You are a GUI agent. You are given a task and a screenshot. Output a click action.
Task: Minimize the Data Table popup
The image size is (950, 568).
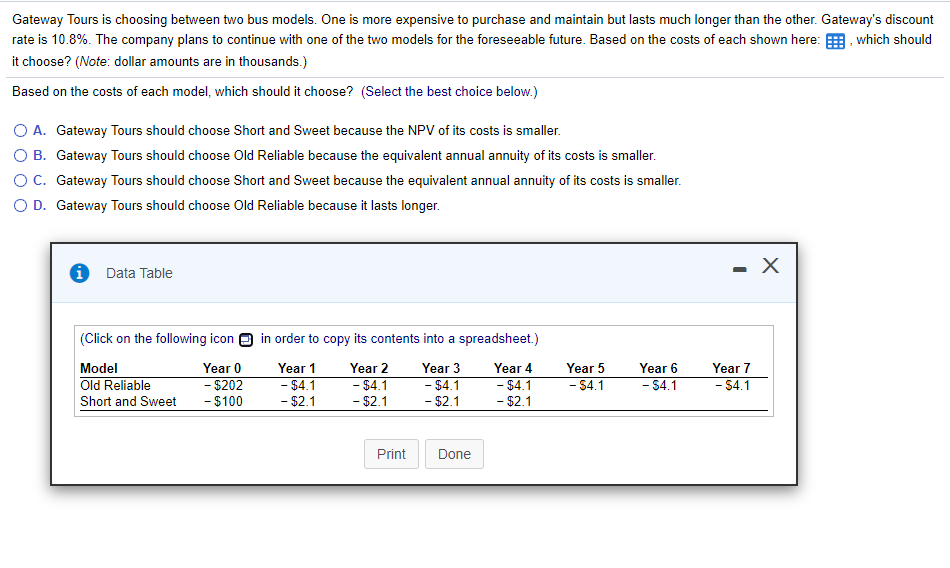pos(739,269)
